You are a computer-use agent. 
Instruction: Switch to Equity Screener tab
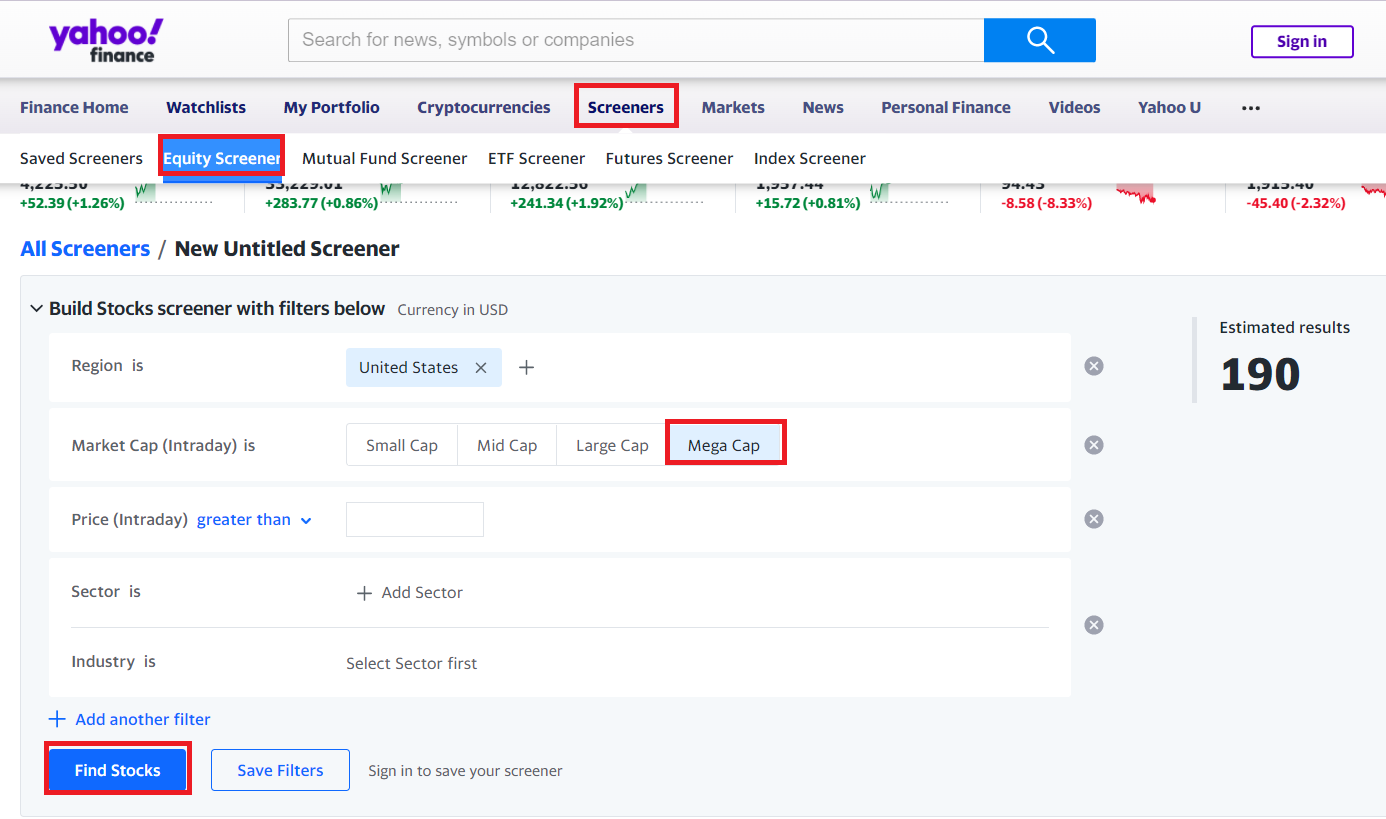tap(222, 158)
